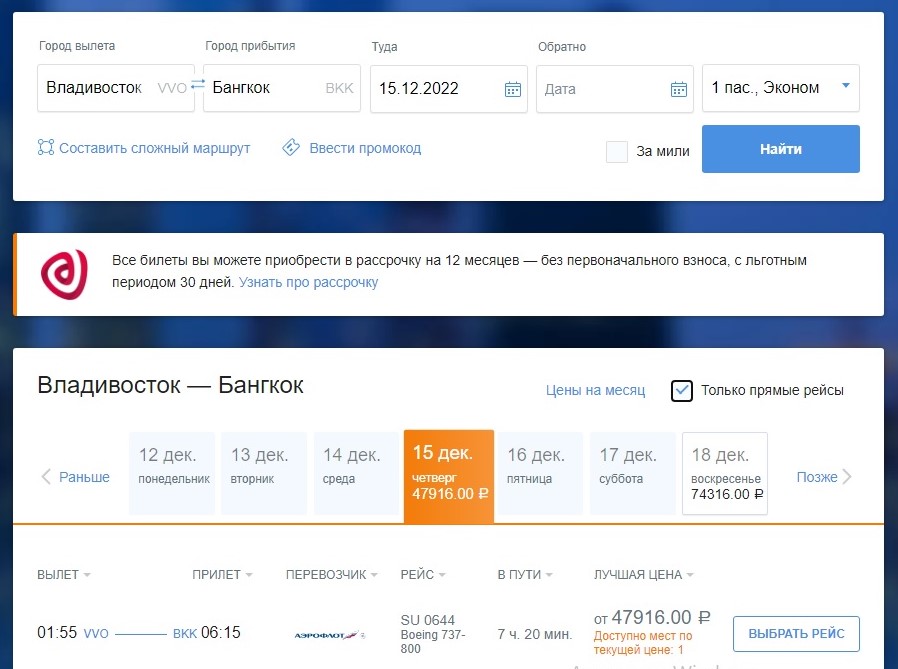Uncheck 'Только прямые рейсы' checkbox
898x669 pixels.
coord(682,390)
